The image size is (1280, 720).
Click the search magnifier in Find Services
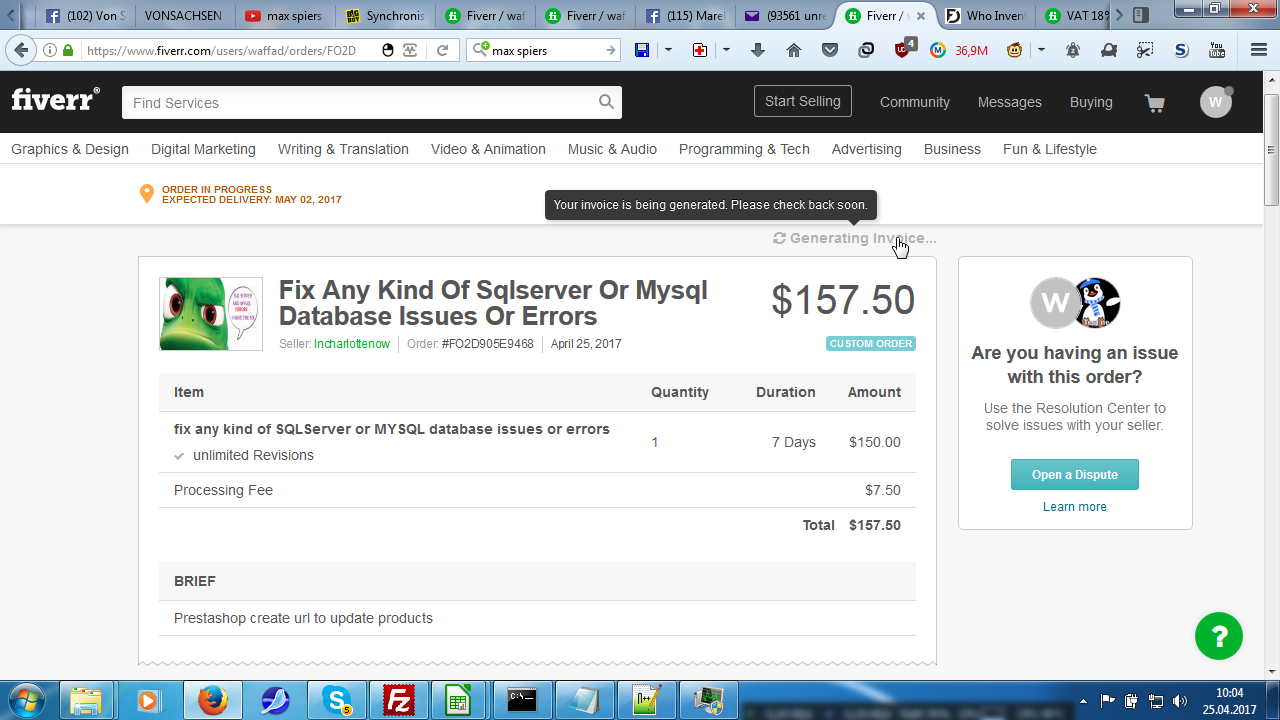[606, 102]
